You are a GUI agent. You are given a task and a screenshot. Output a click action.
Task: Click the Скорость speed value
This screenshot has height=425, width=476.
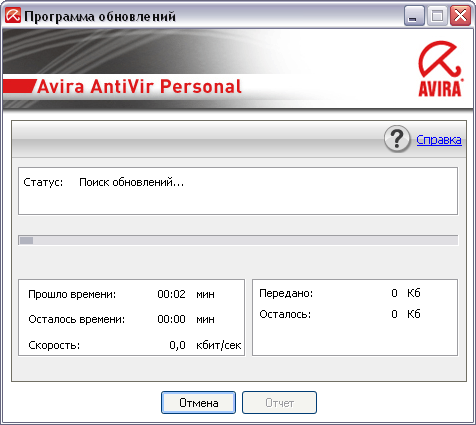[177, 345]
